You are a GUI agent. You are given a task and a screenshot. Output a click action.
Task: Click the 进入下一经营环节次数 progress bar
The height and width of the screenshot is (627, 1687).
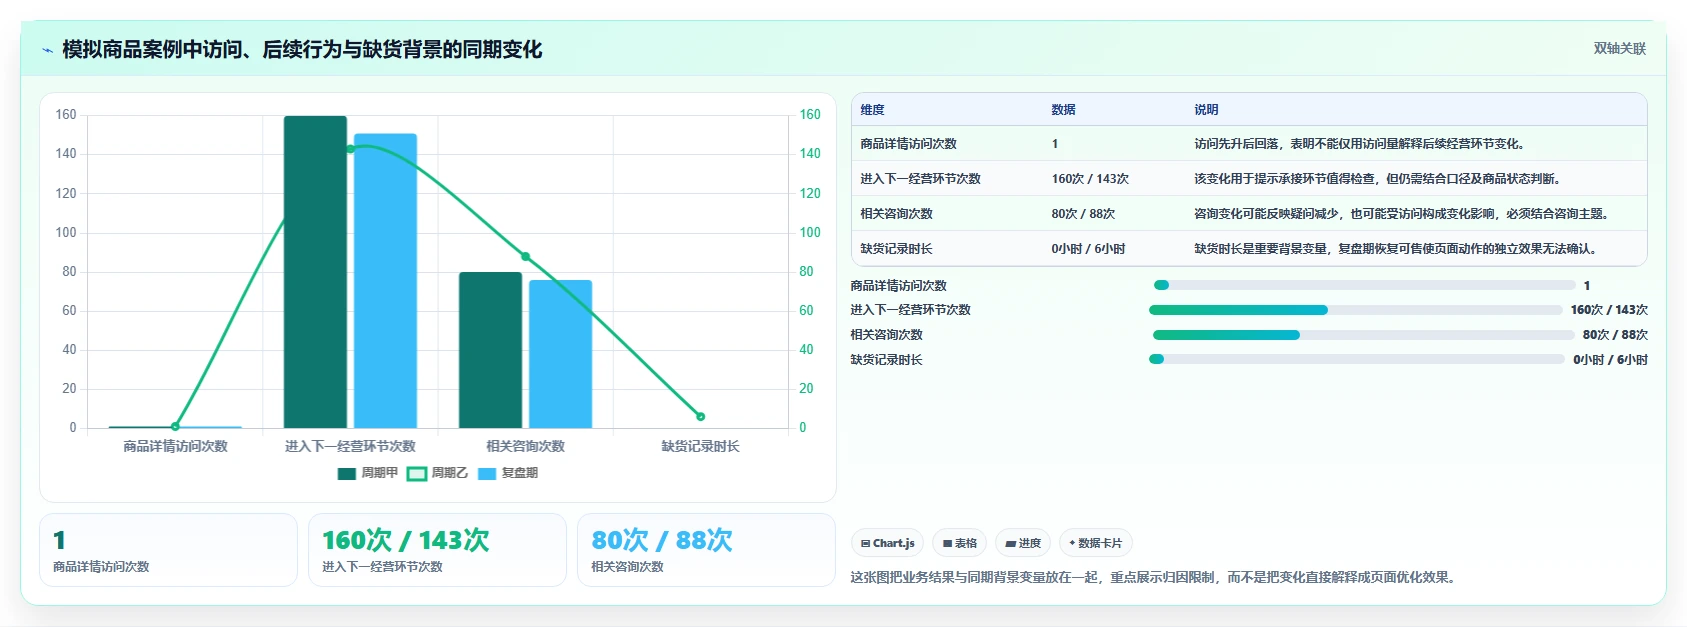click(1356, 310)
